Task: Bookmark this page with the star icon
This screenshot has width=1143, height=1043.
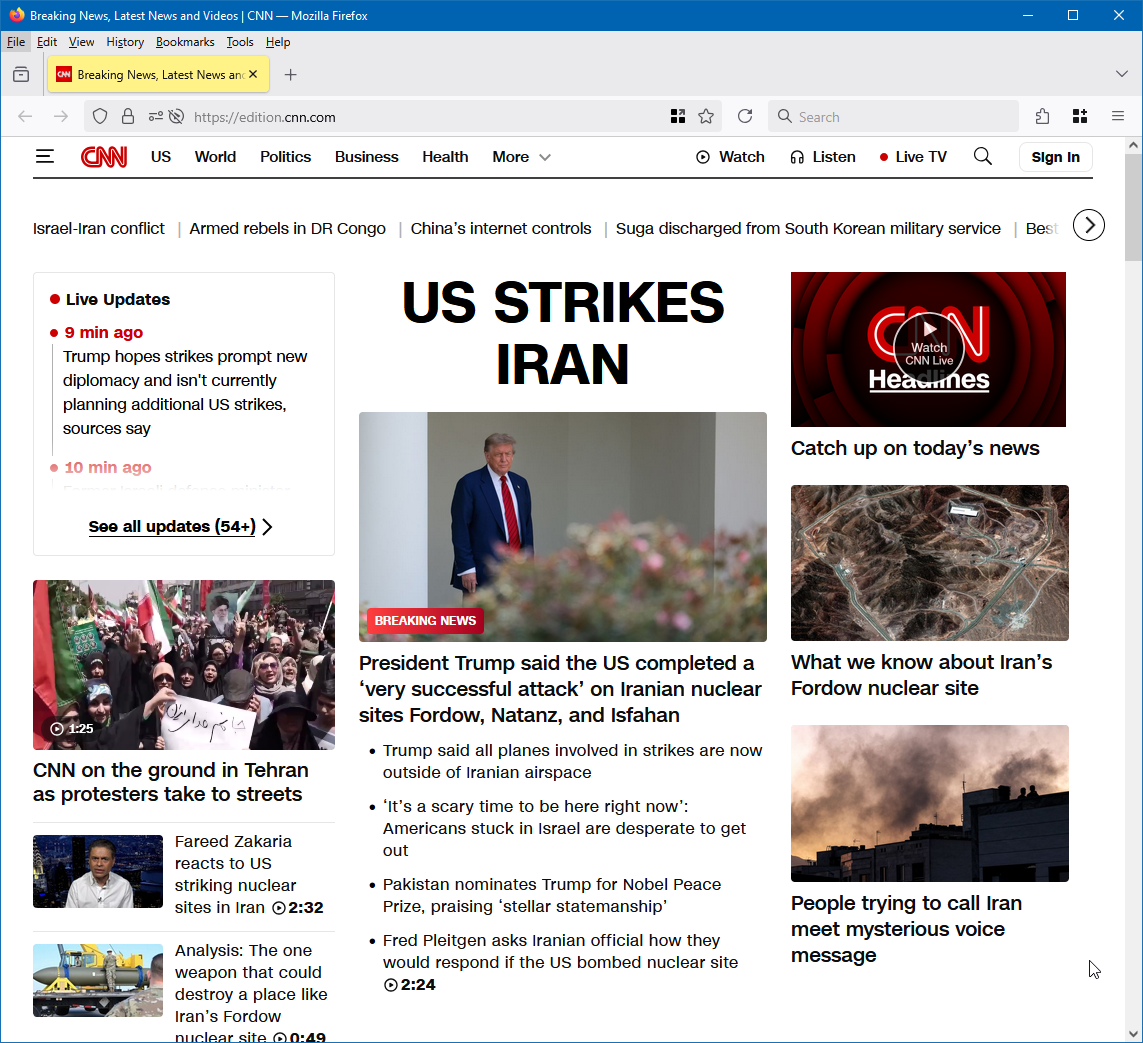Action: (x=706, y=117)
